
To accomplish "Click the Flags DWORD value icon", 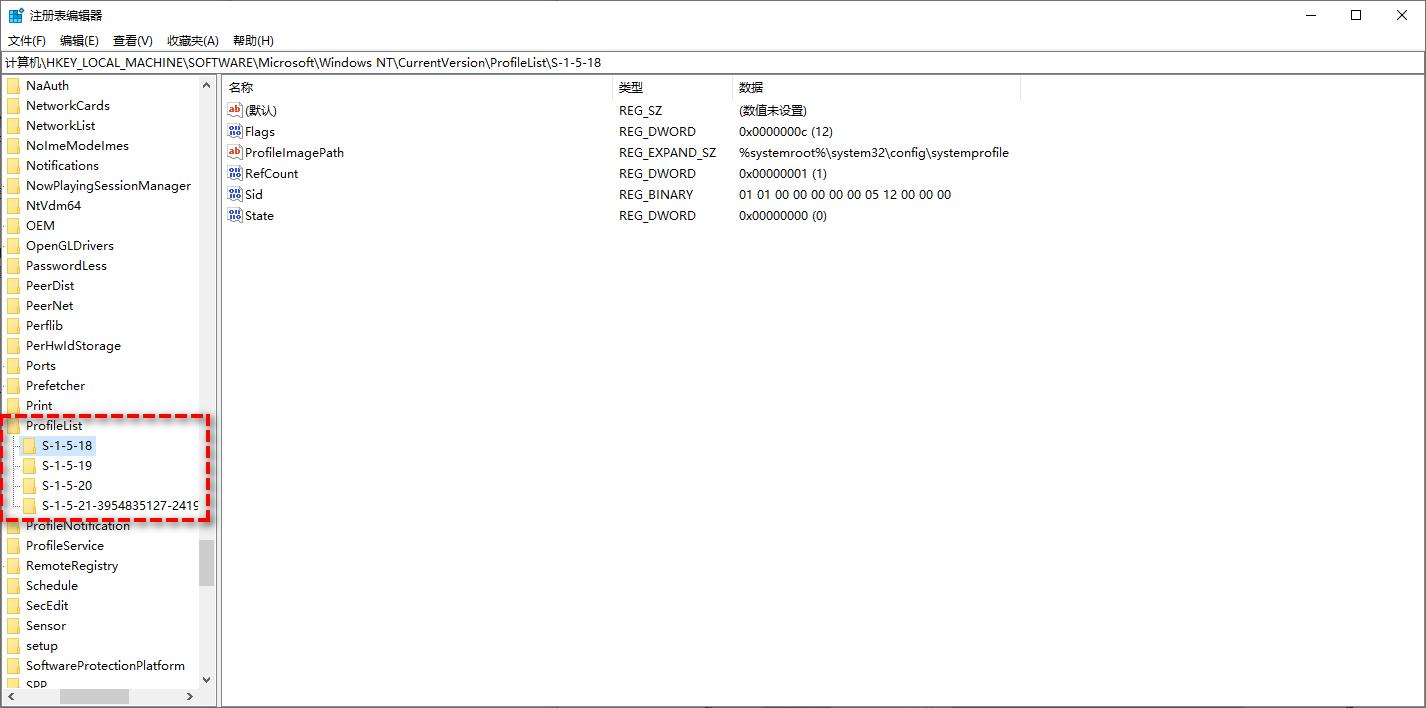I will (x=236, y=131).
